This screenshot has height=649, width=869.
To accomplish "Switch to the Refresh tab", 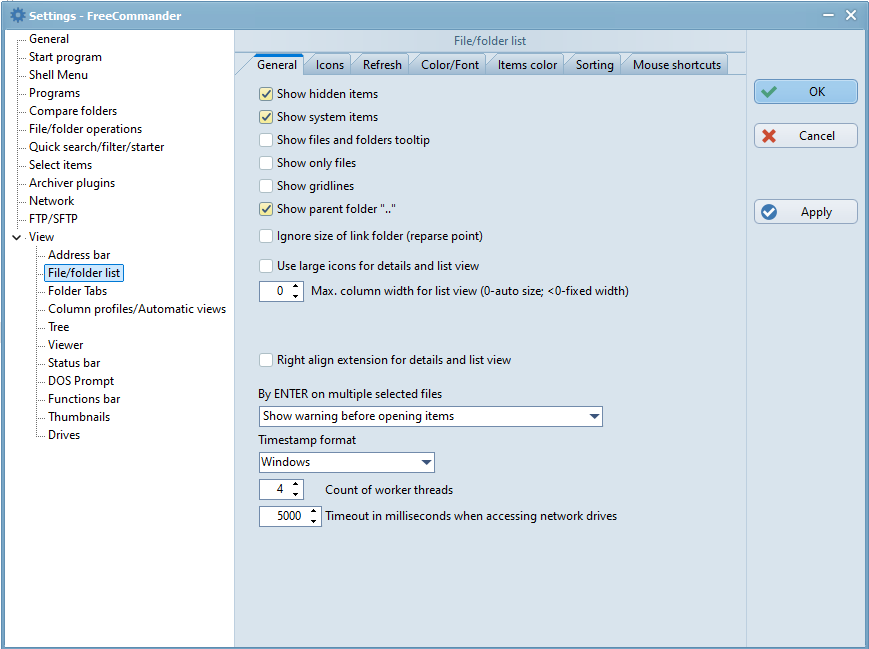I will click(382, 65).
